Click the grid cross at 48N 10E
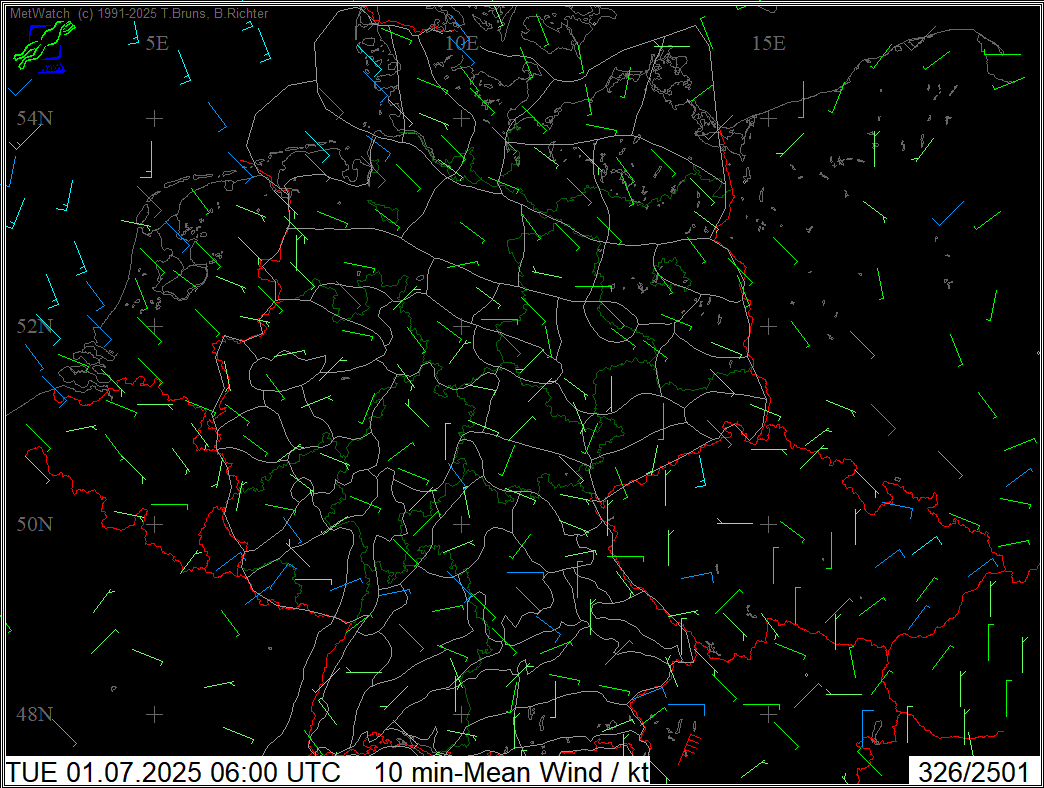 461,714
